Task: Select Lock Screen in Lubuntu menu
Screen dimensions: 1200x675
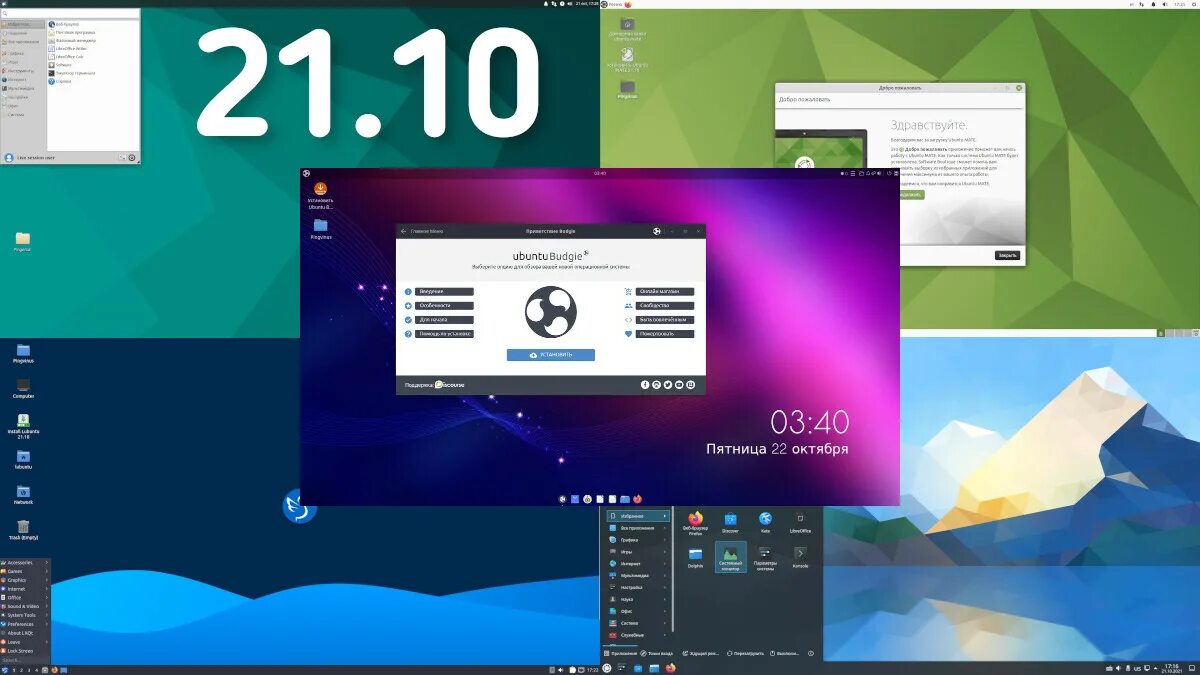Action: tap(25, 651)
